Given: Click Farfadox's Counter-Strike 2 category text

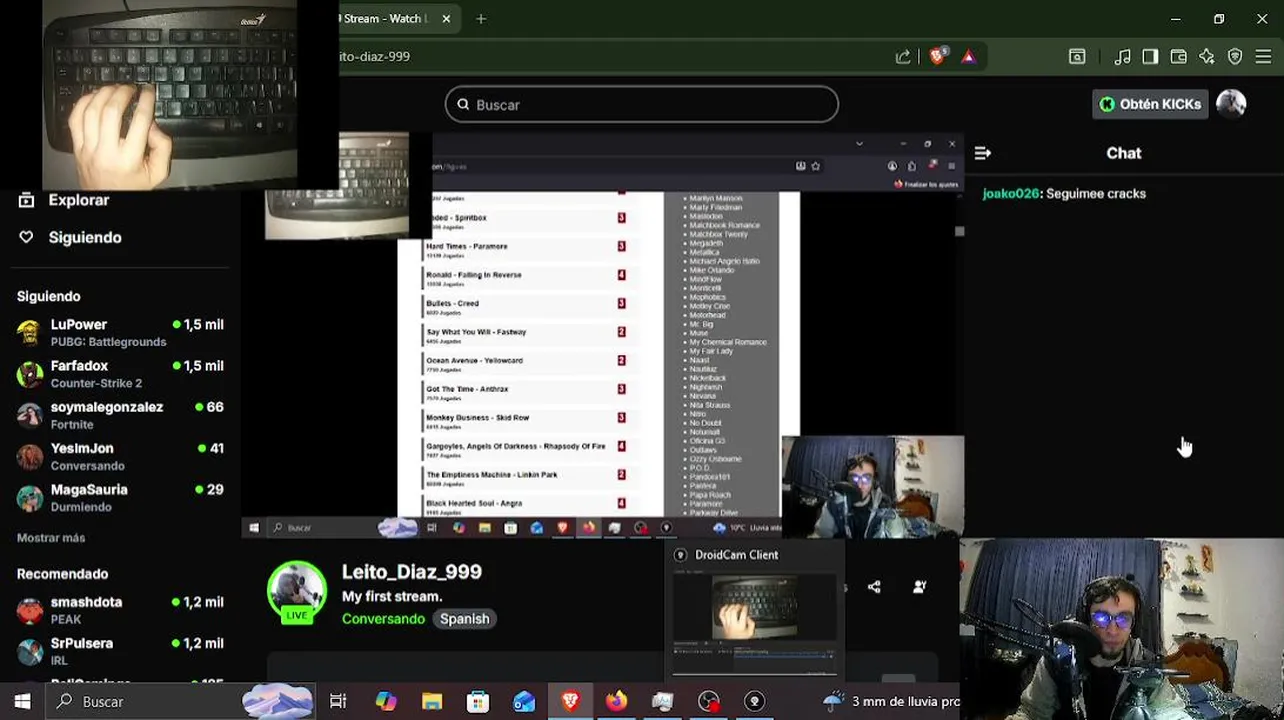Looking at the screenshot, I should [x=96, y=383].
